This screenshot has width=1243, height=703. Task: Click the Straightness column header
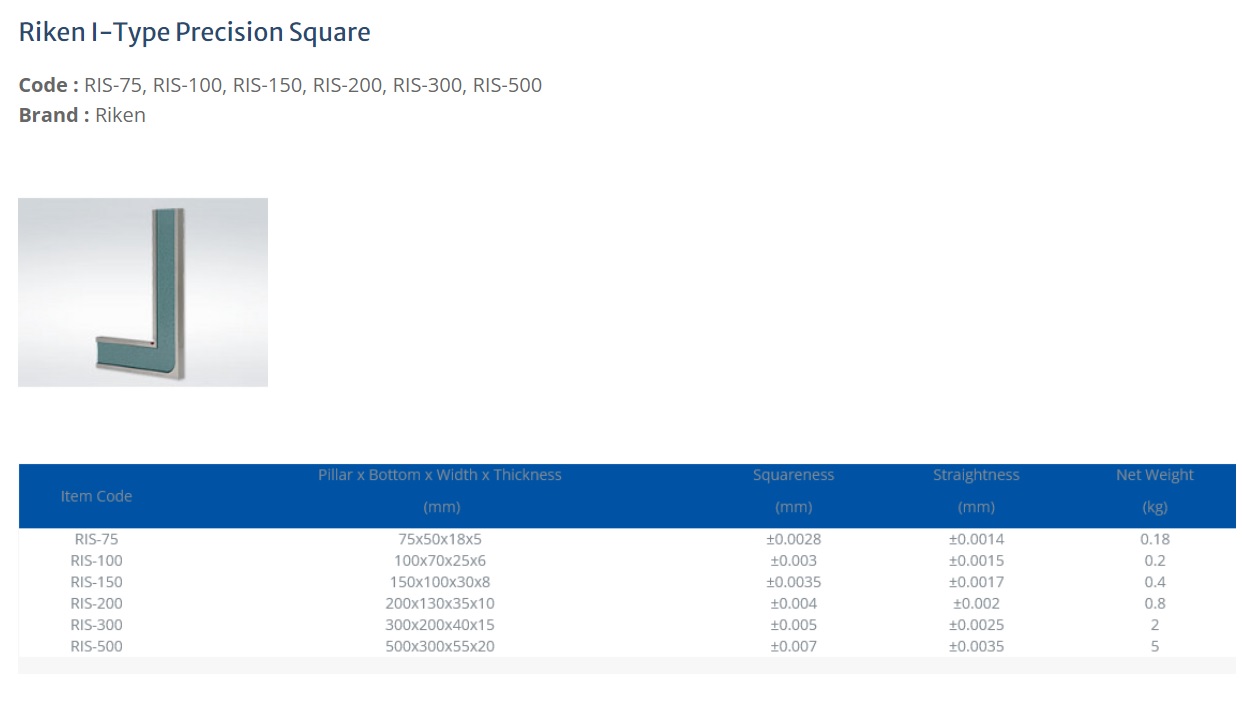pyautogui.click(x=976, y=475)
